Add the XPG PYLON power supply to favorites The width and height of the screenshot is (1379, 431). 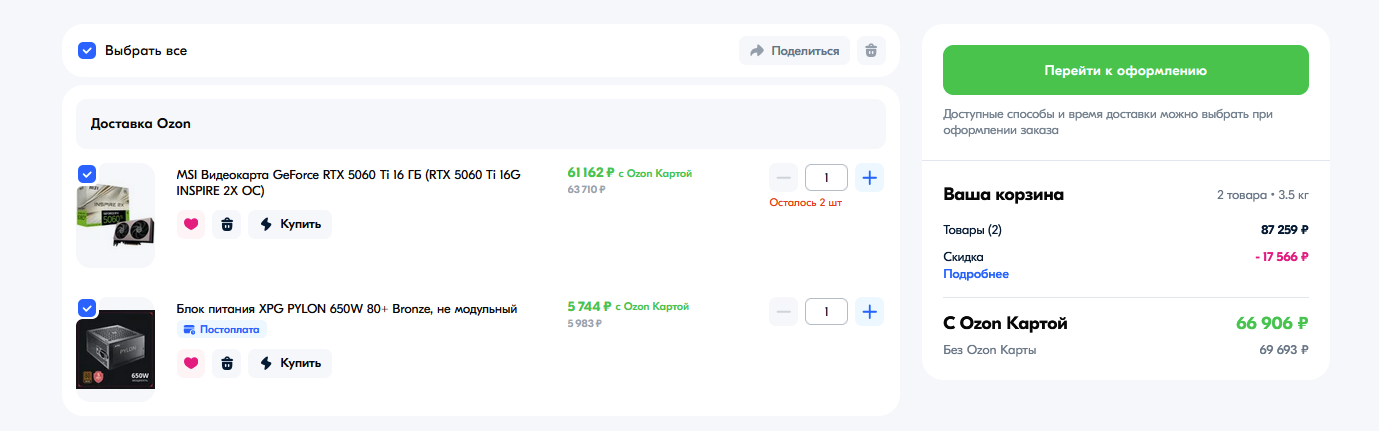191,363
